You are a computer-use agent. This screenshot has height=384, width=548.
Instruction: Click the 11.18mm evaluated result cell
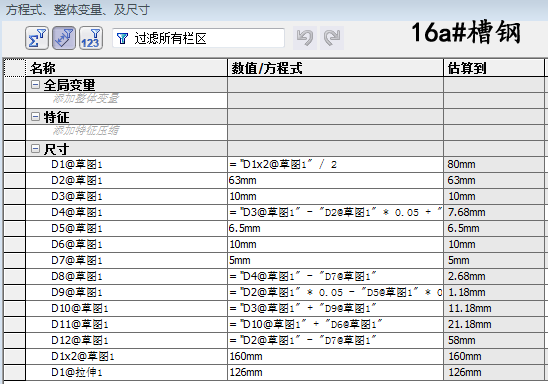tap(494, 309)
